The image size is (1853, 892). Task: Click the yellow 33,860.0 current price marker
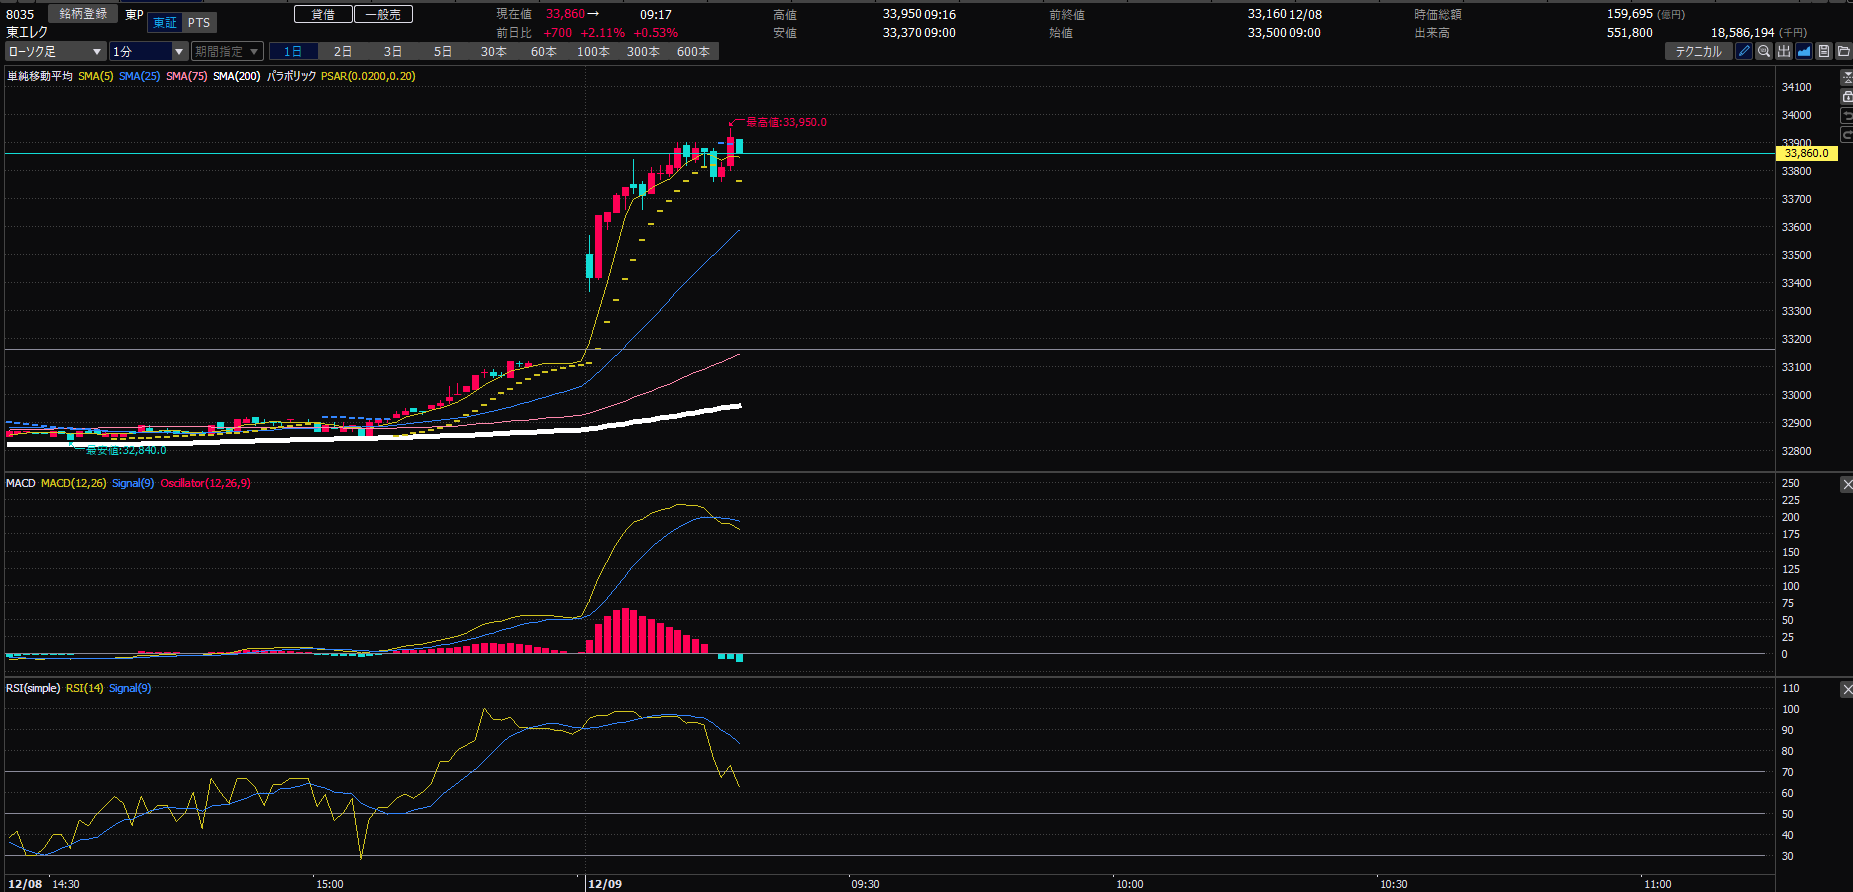tap(1806, 153)
